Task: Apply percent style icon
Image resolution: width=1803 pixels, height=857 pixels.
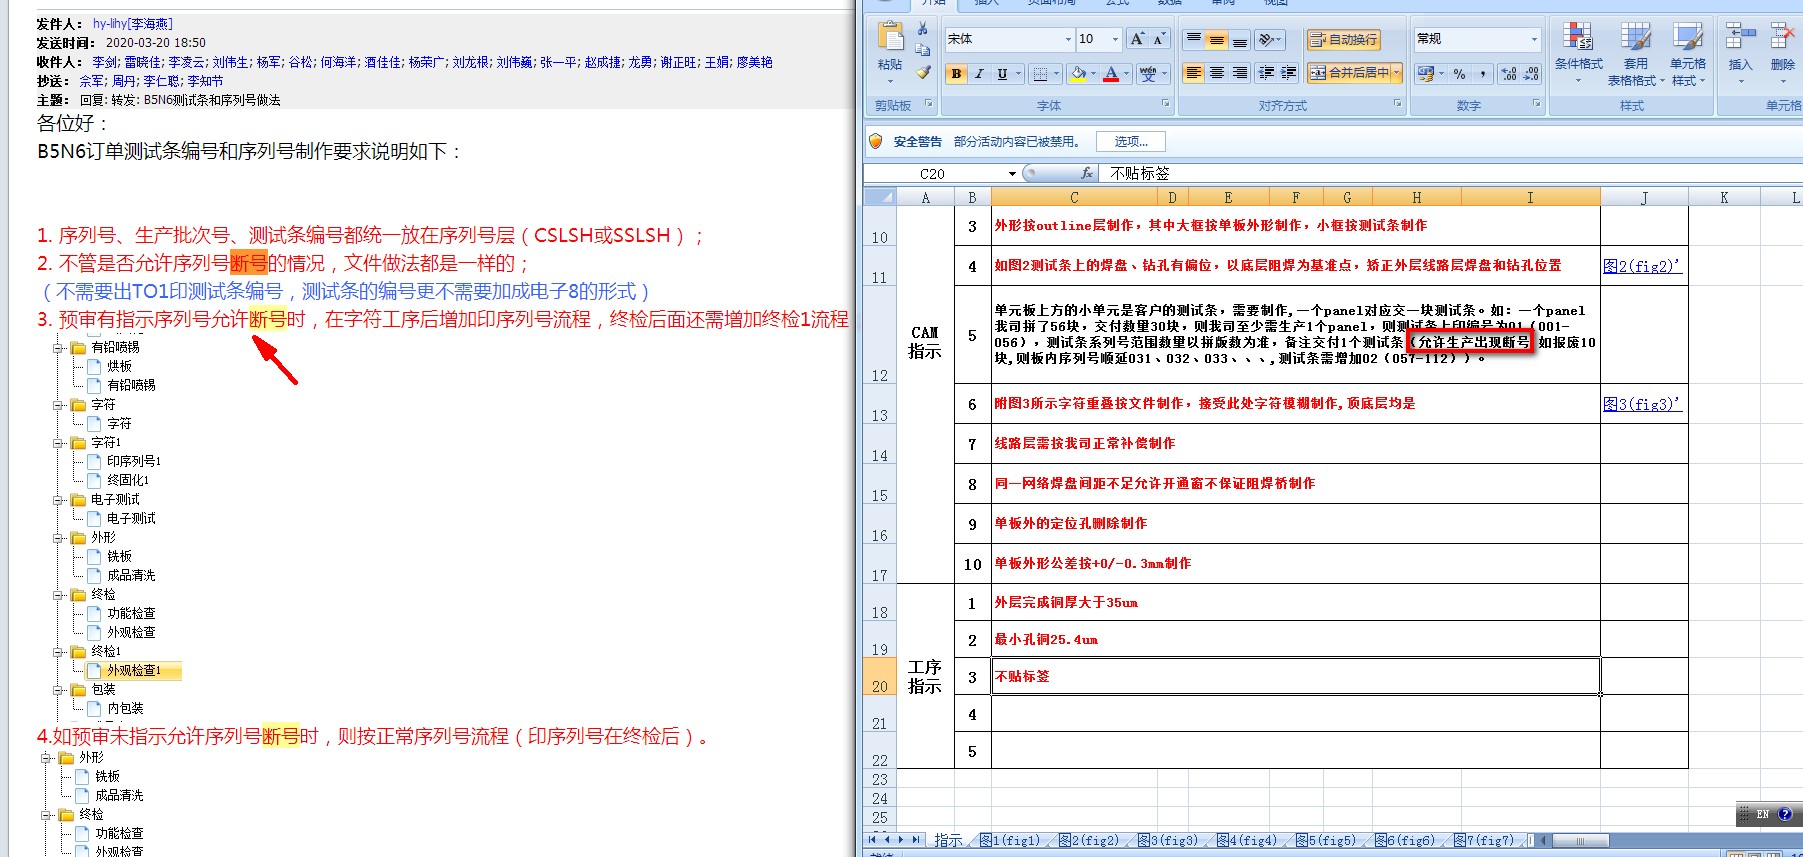Action: click(1460, 73)
